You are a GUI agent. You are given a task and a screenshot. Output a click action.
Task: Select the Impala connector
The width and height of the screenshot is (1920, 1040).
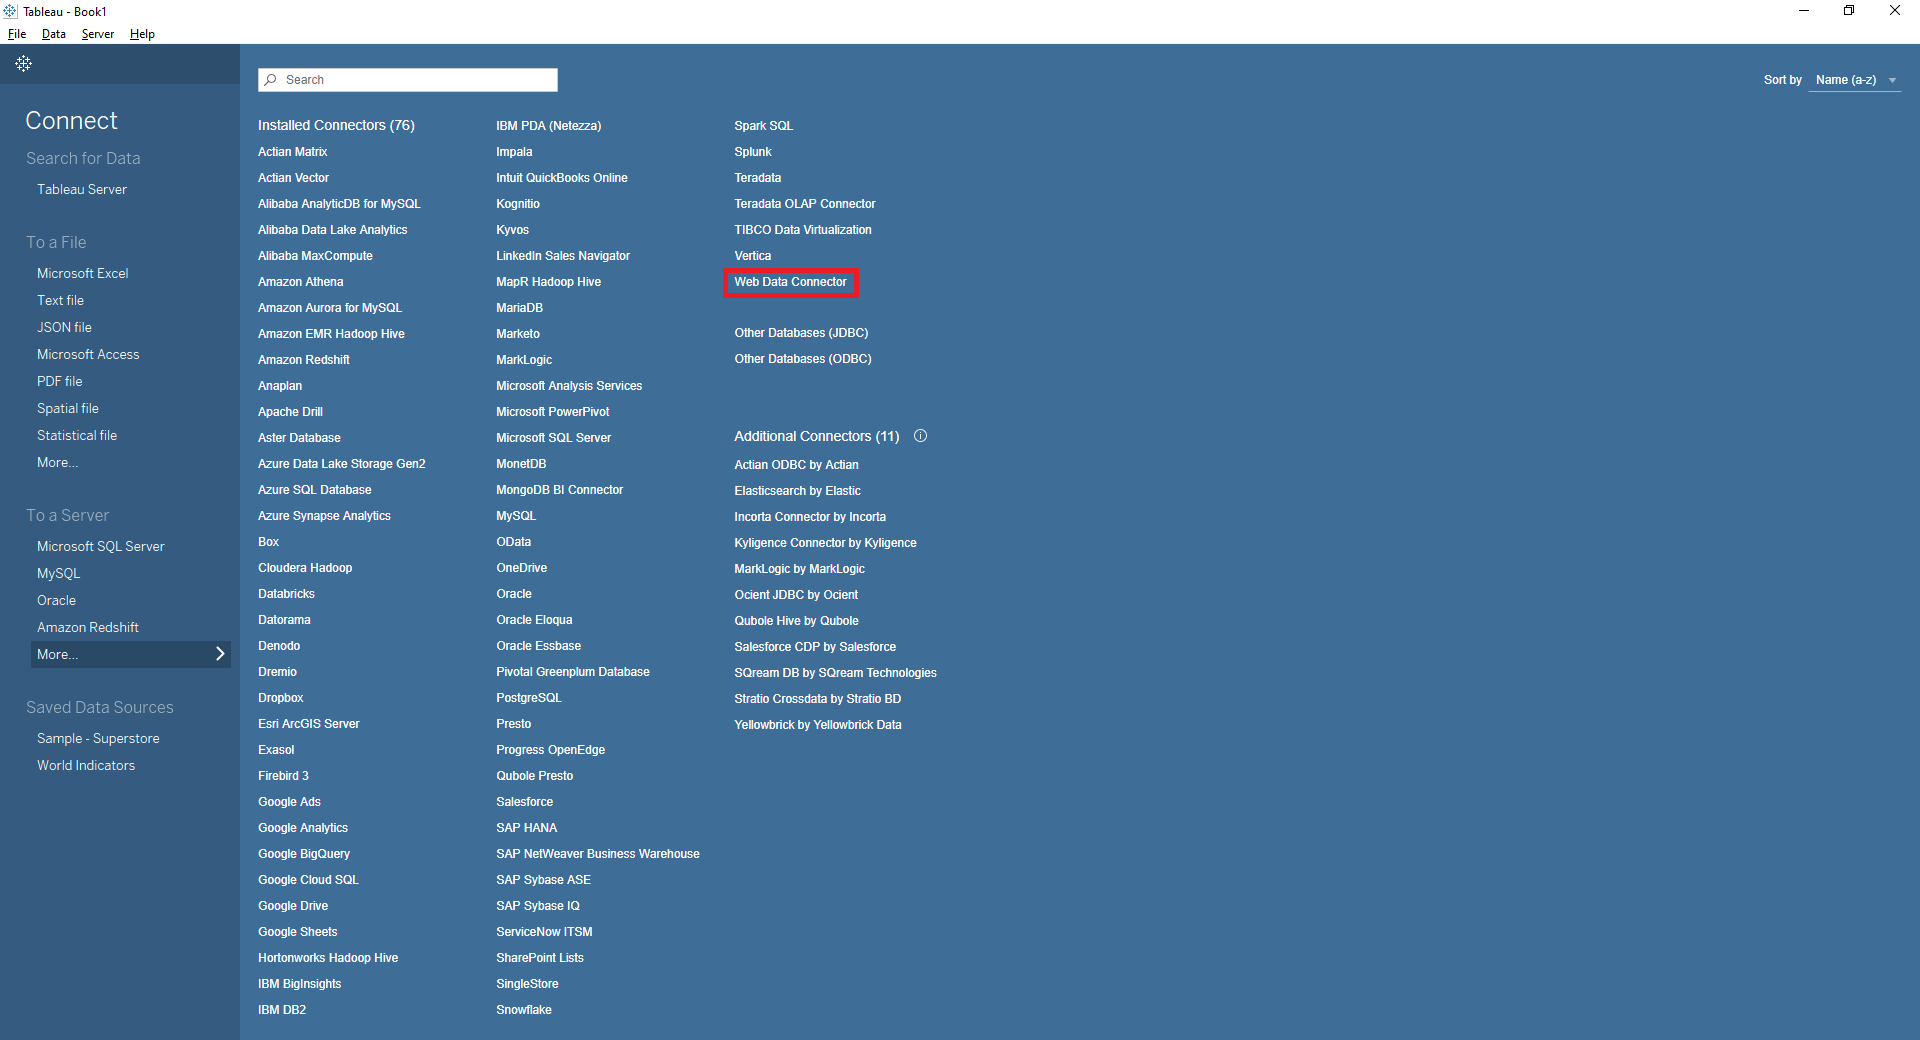514,152
